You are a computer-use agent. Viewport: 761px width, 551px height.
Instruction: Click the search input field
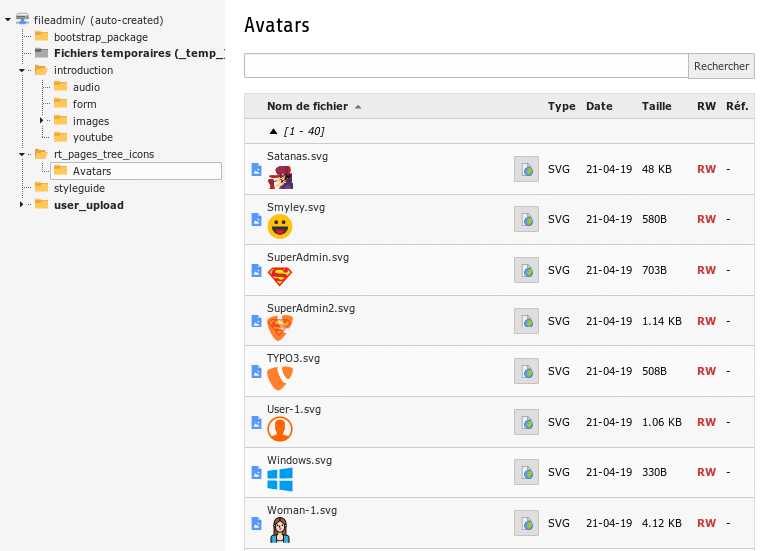(466, 66)
